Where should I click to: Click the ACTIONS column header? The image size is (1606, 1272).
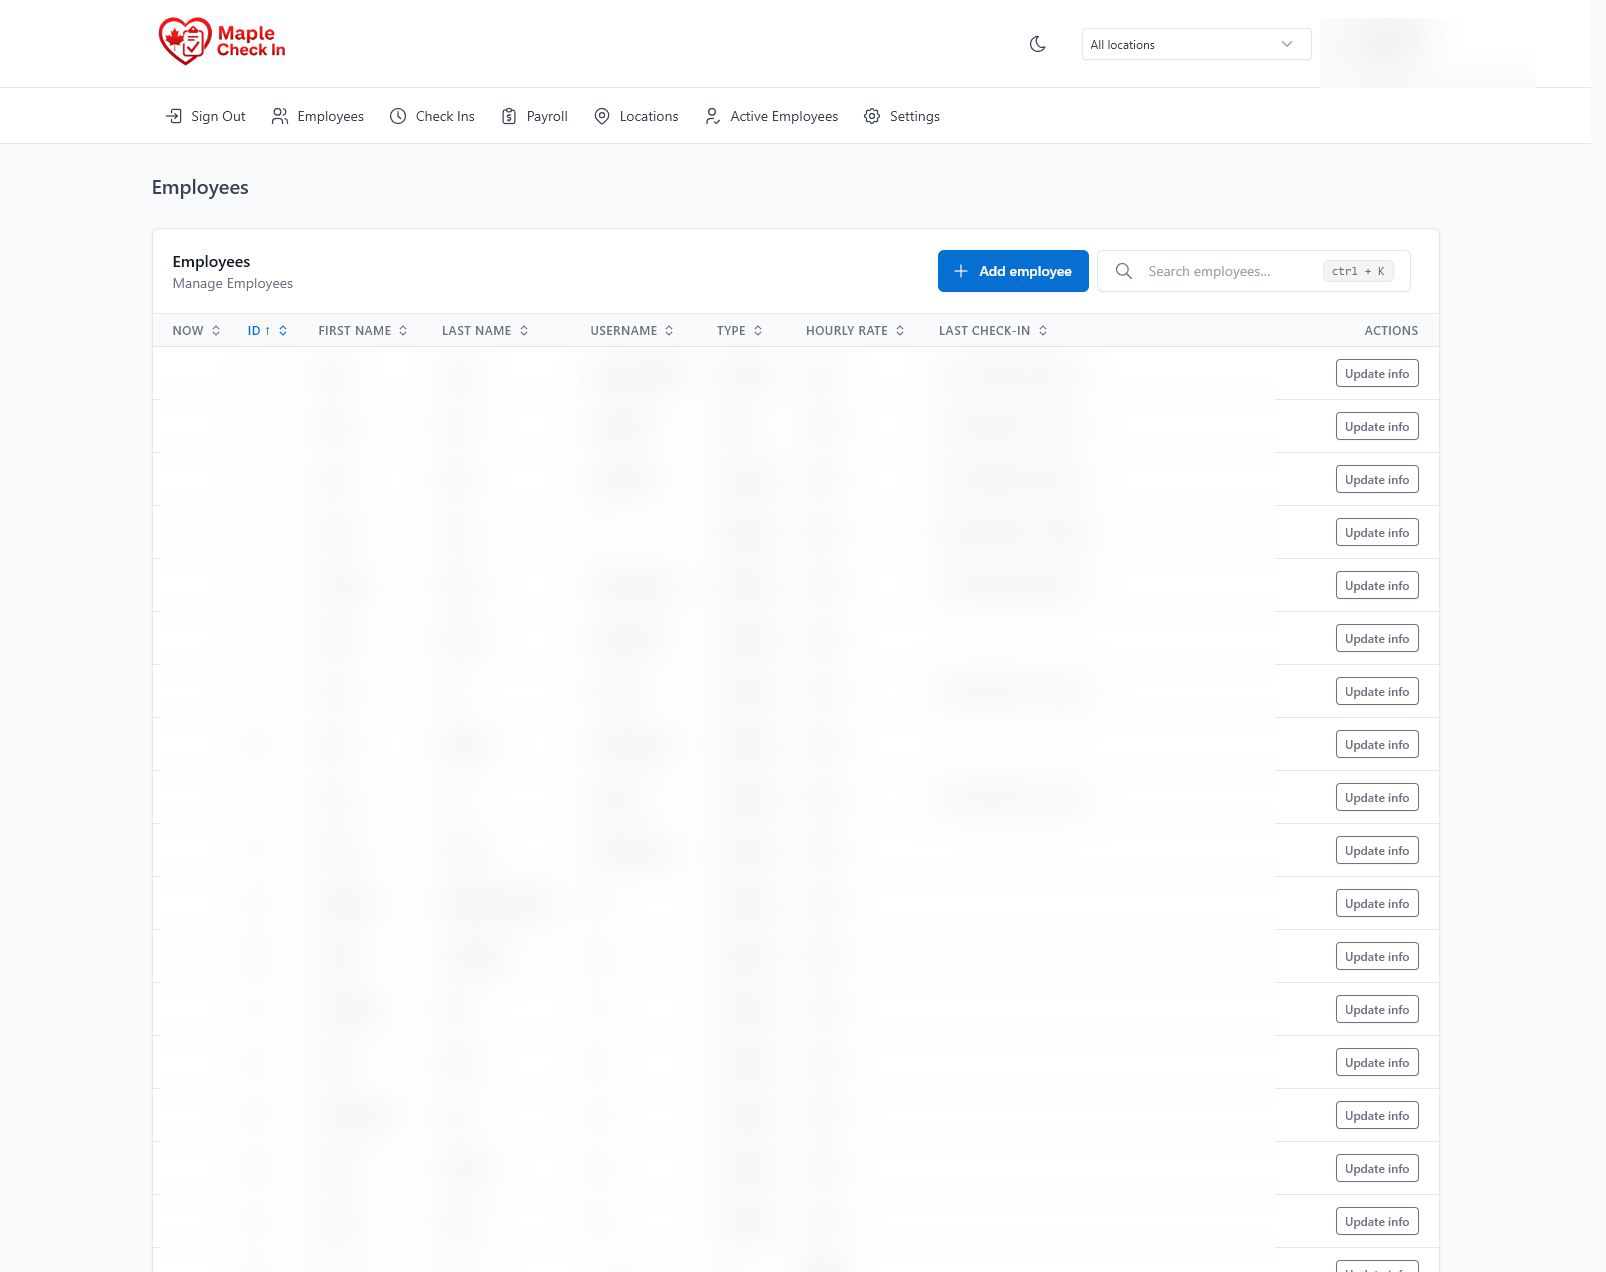coord(1391,330)
